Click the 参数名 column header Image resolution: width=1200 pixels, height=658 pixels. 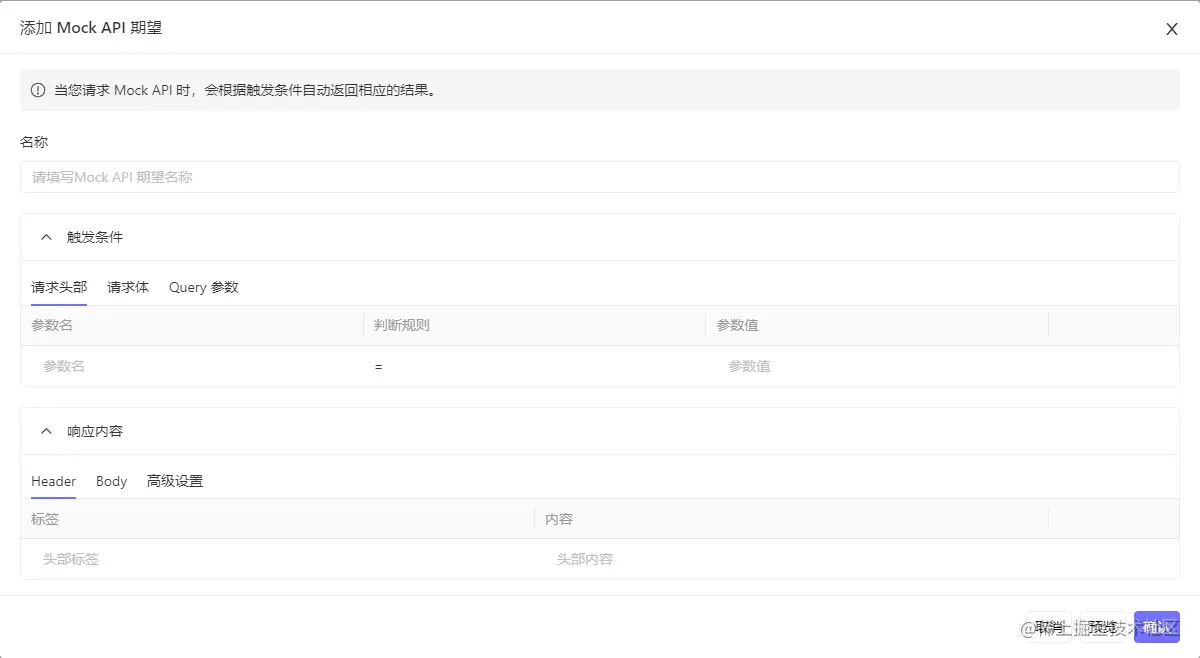(x=52, y=325)
